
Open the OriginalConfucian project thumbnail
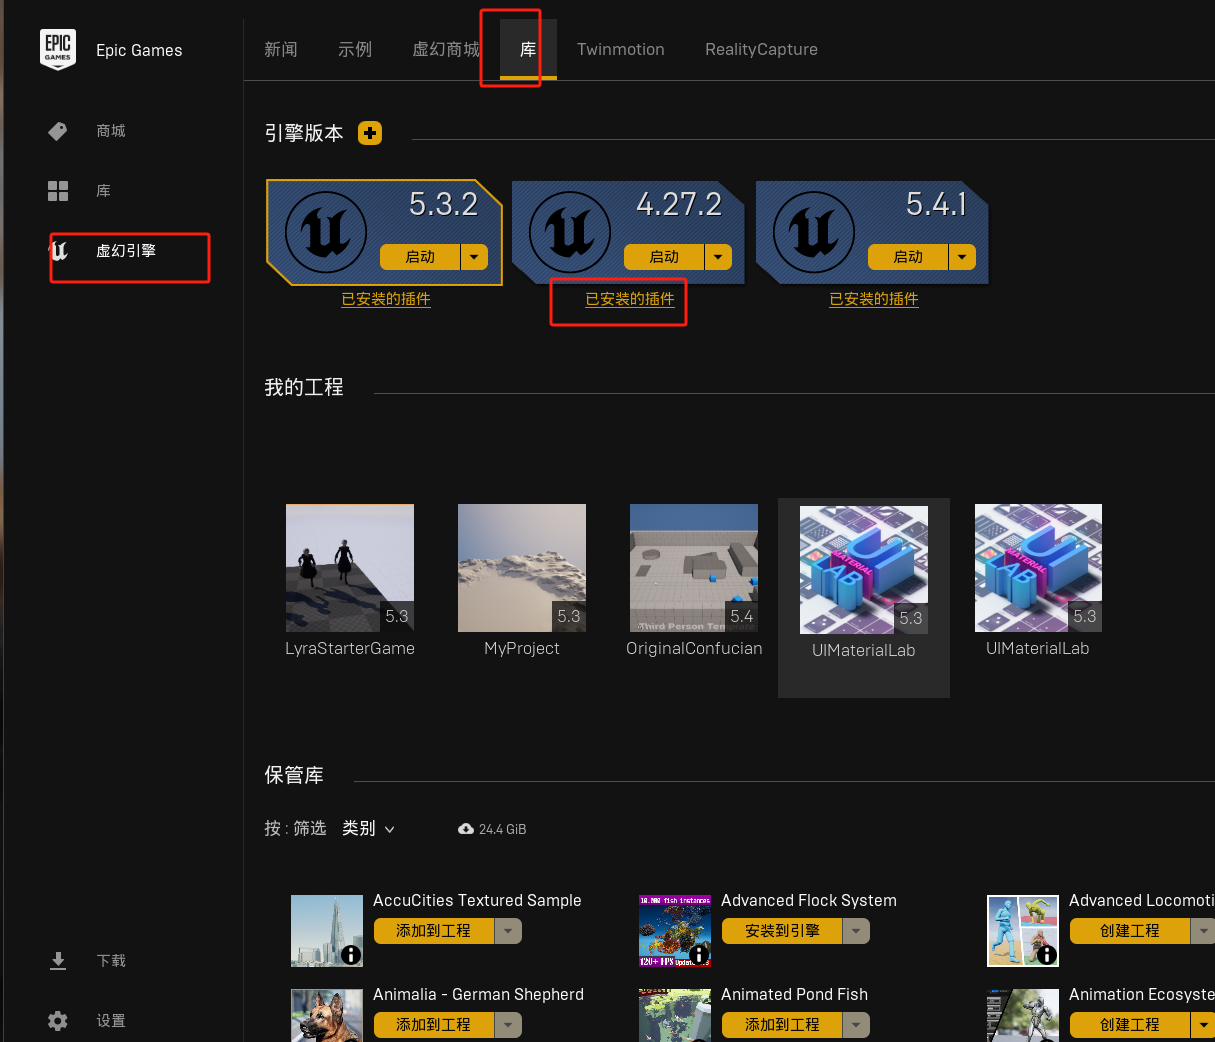click(x=694, y=568)
